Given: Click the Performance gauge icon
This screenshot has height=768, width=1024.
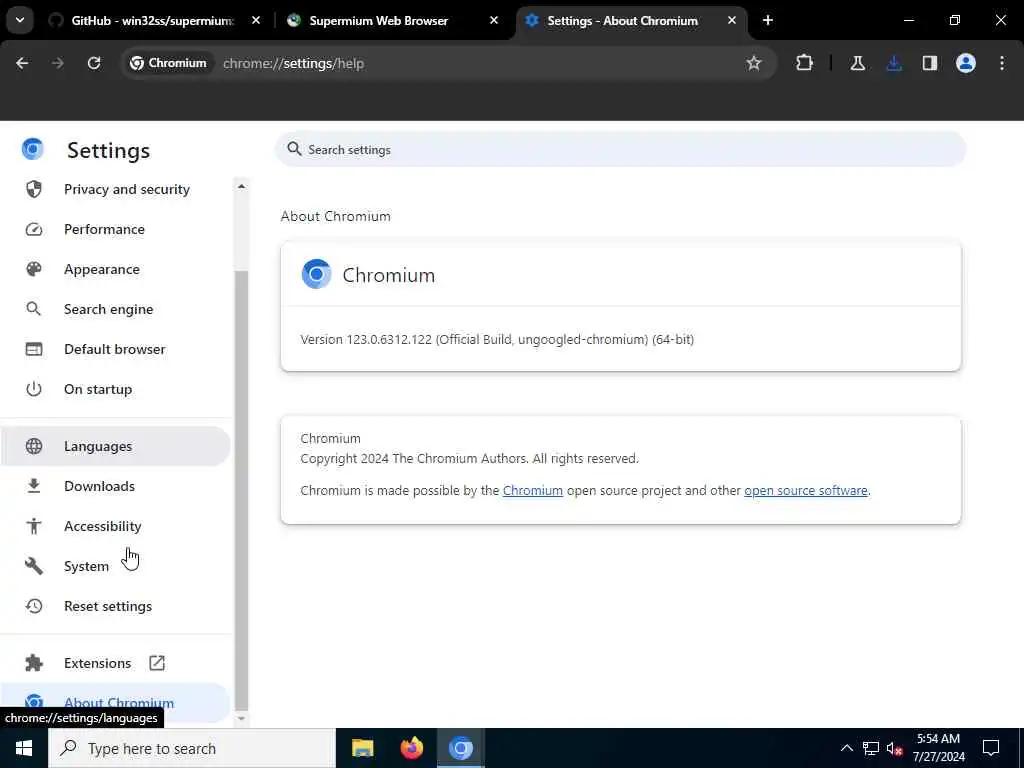Looking at the screenshot, I should [33, 229].
